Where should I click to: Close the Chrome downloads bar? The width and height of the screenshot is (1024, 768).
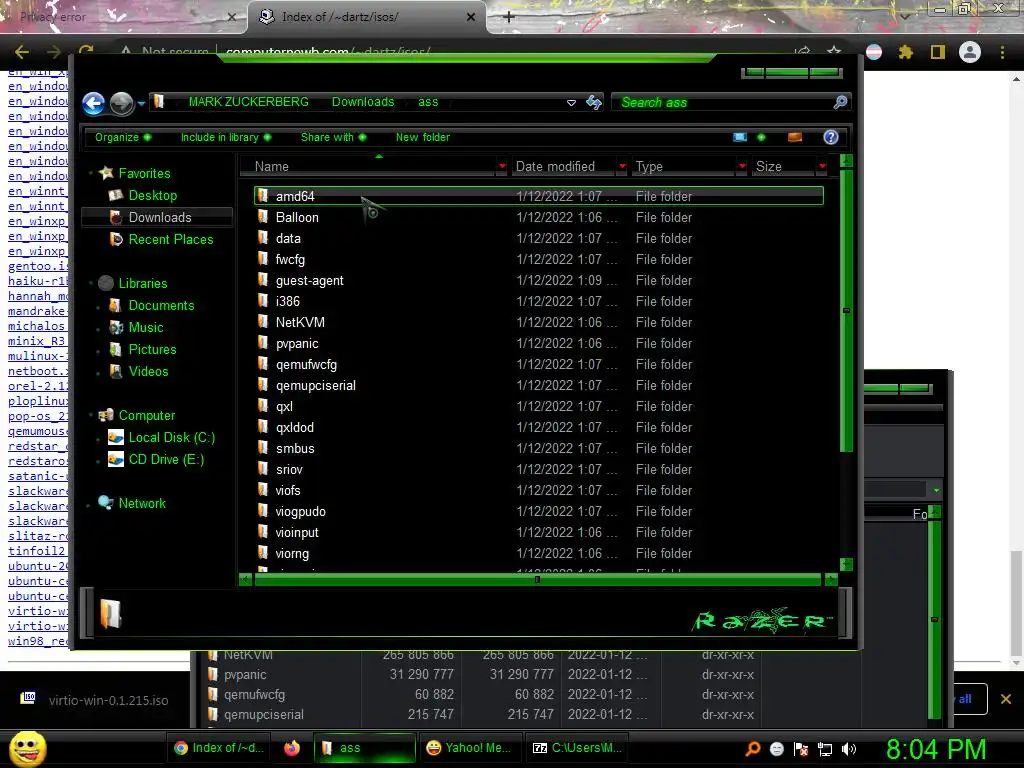tap(1006, 699)
